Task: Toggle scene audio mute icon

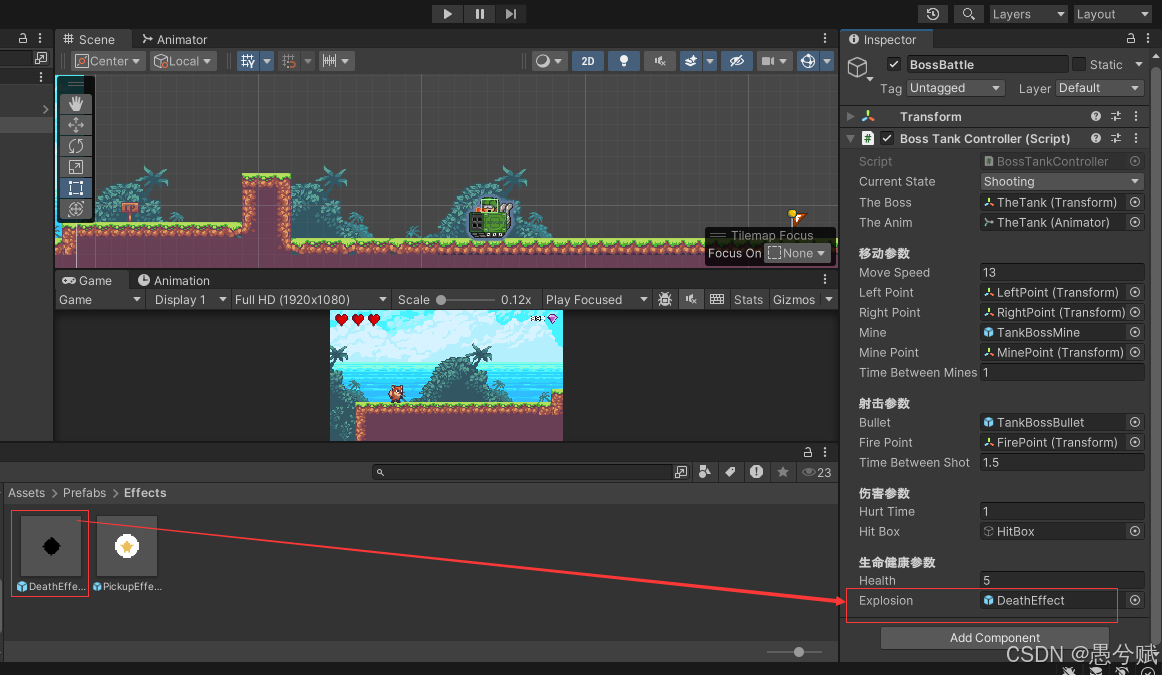Action: coord(660,61)
